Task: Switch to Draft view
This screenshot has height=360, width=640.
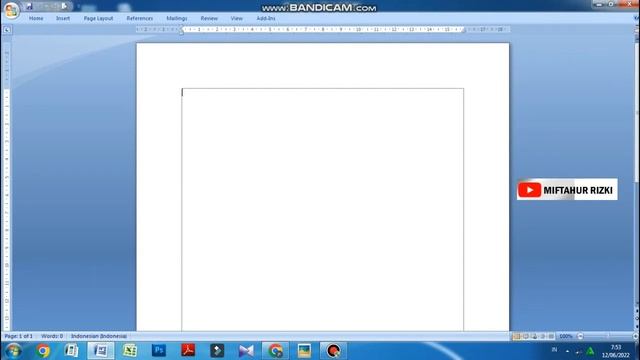Action: pyautogui.click(x=551, y=336)
